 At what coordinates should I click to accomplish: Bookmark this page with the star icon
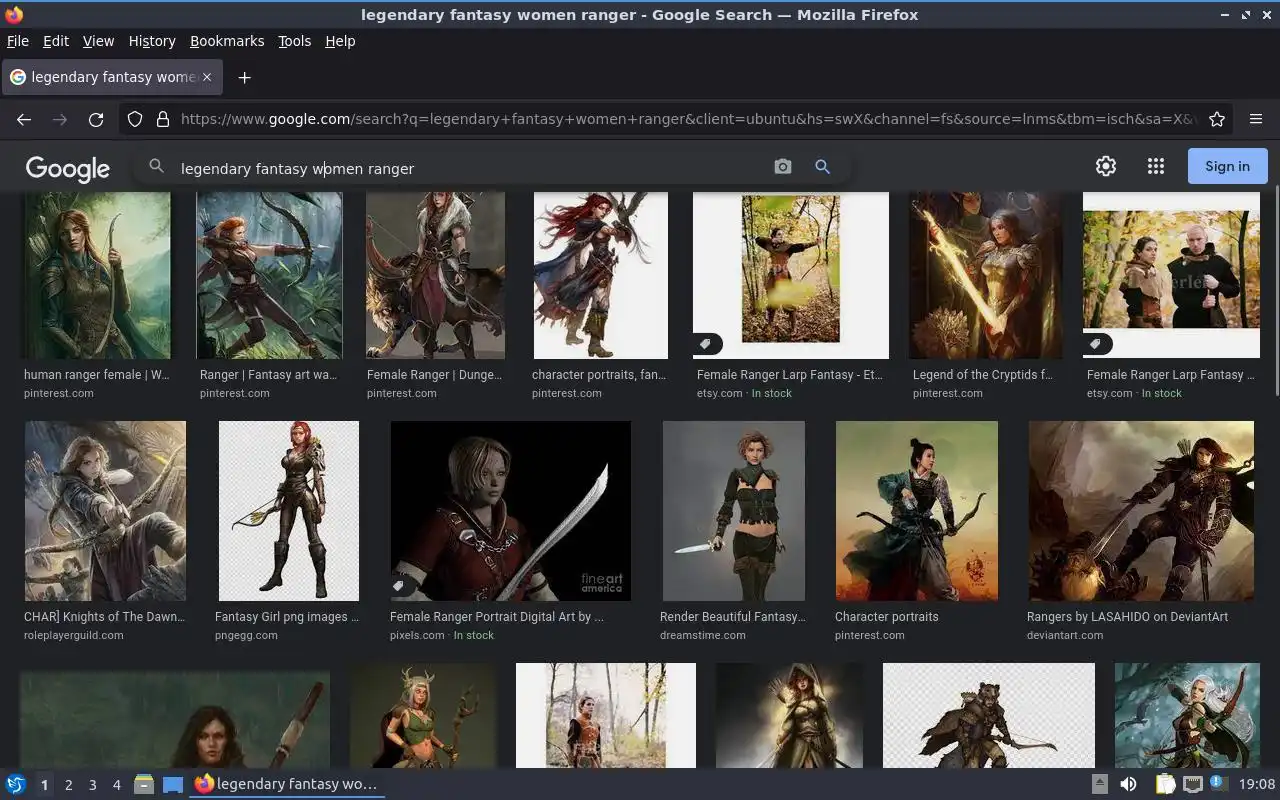point(1217,119)
